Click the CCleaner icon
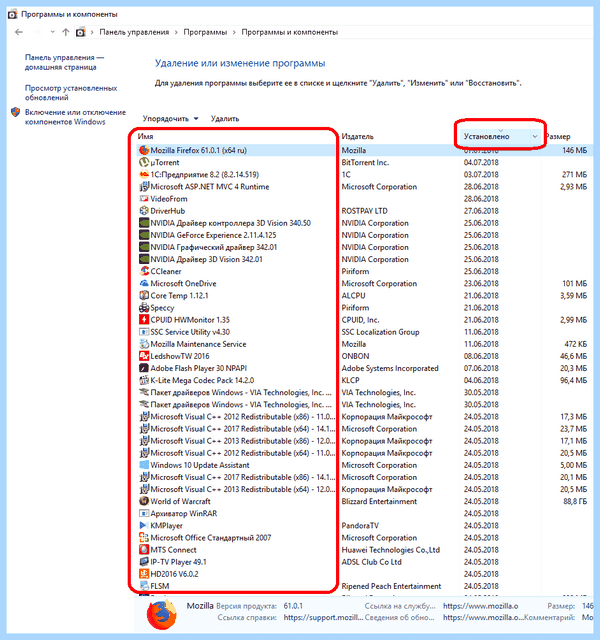The image size is (600, 640). [x=144, y=271]
